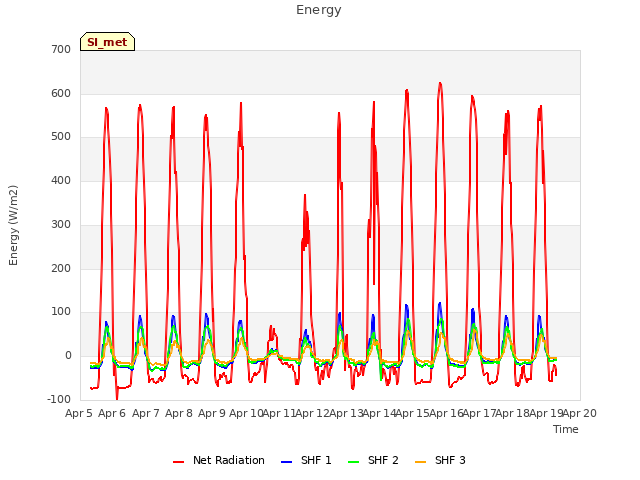Click the Apr 20 tick label

pyautogui.click(x=580, y=413)
